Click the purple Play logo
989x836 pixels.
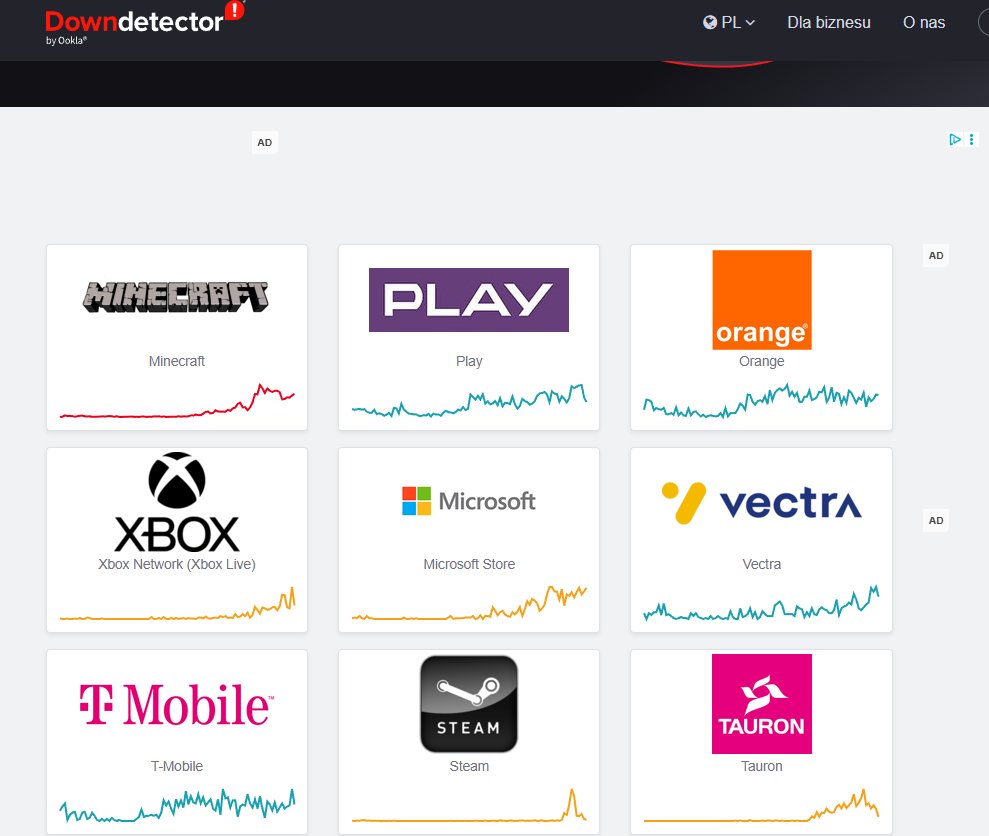tap(469, 300)
